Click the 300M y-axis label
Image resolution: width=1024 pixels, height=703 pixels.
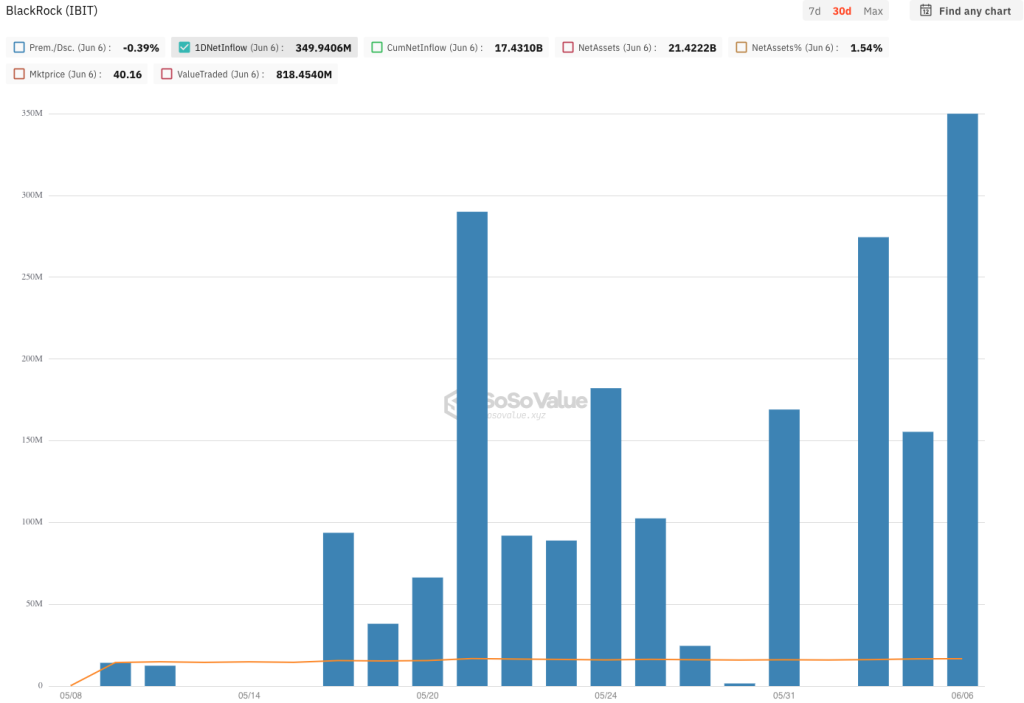click(31, 195)
